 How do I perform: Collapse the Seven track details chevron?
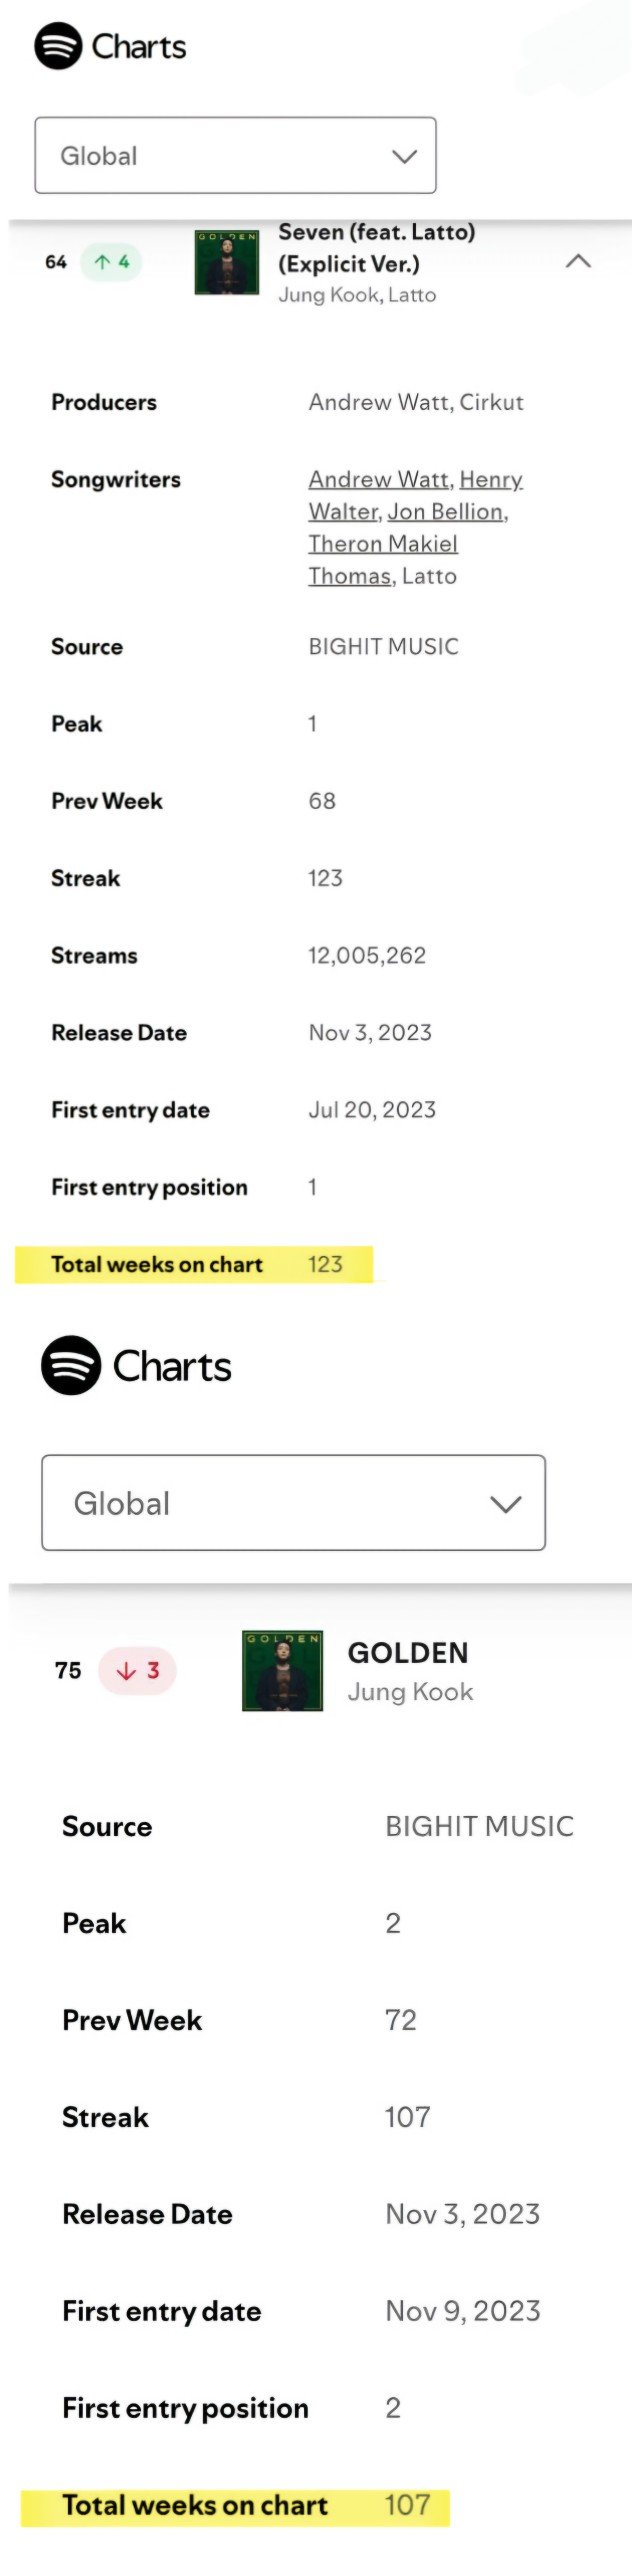coord(578,262)
